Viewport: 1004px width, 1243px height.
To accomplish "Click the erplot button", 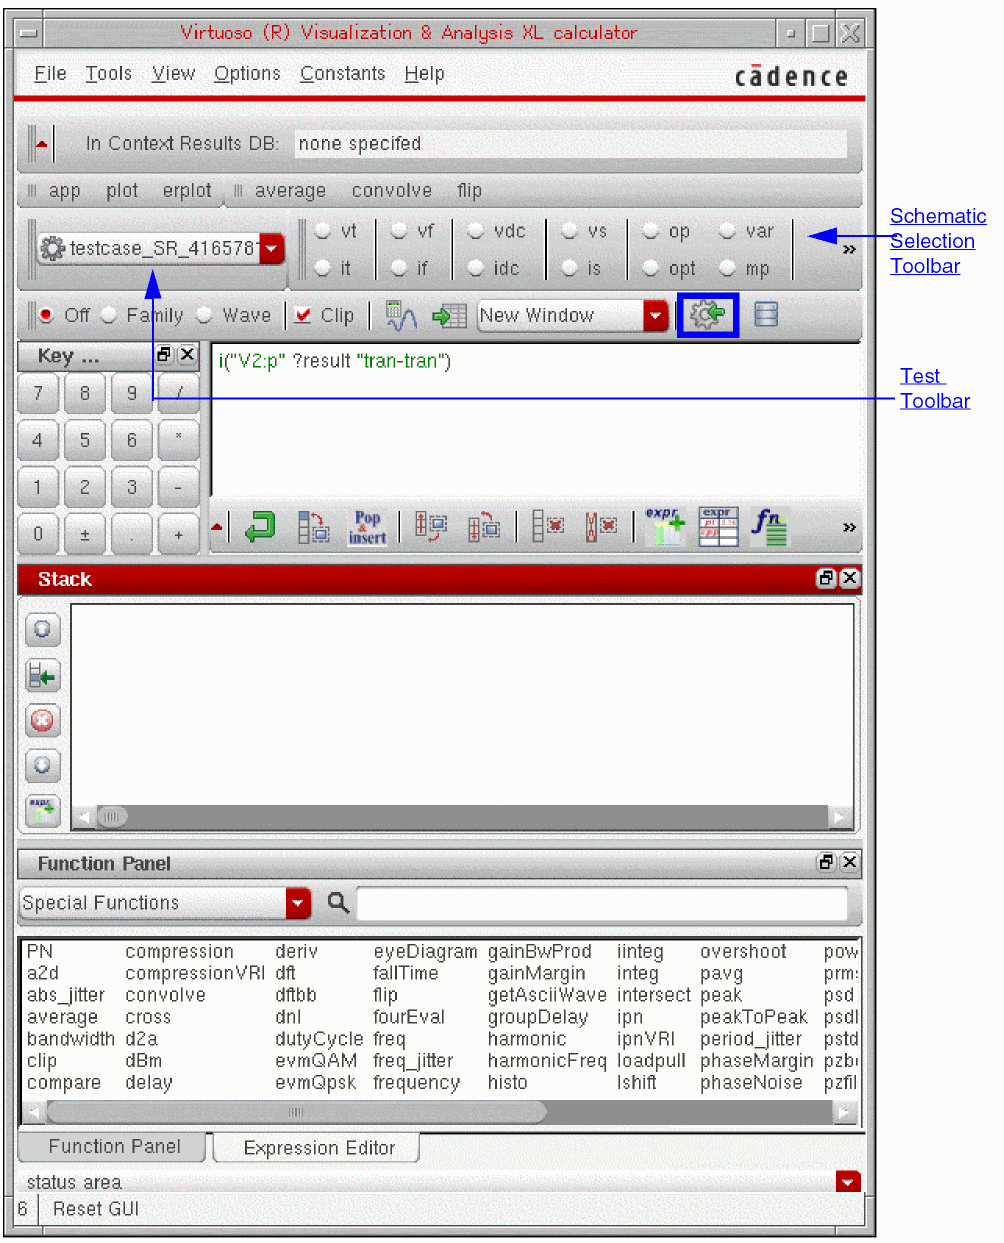I will [187, 190].
